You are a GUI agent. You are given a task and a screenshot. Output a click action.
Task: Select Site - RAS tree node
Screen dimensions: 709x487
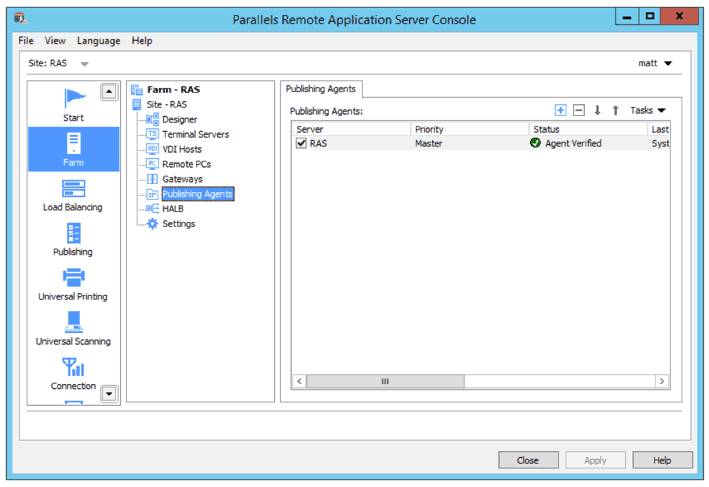tap(166, 104)
